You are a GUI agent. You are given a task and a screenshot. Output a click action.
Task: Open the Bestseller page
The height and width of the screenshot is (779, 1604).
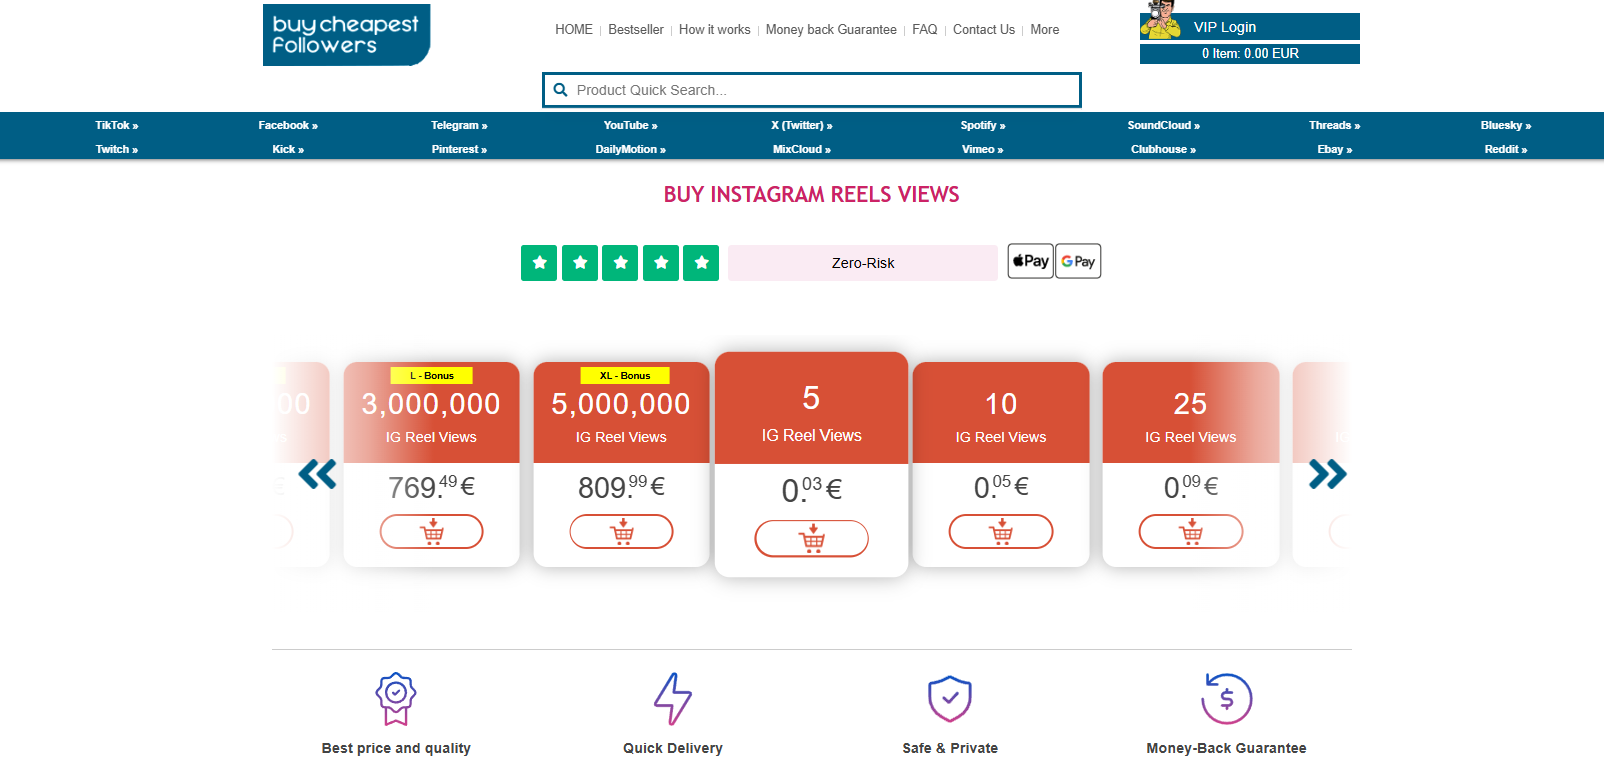(x=636, y=30)
